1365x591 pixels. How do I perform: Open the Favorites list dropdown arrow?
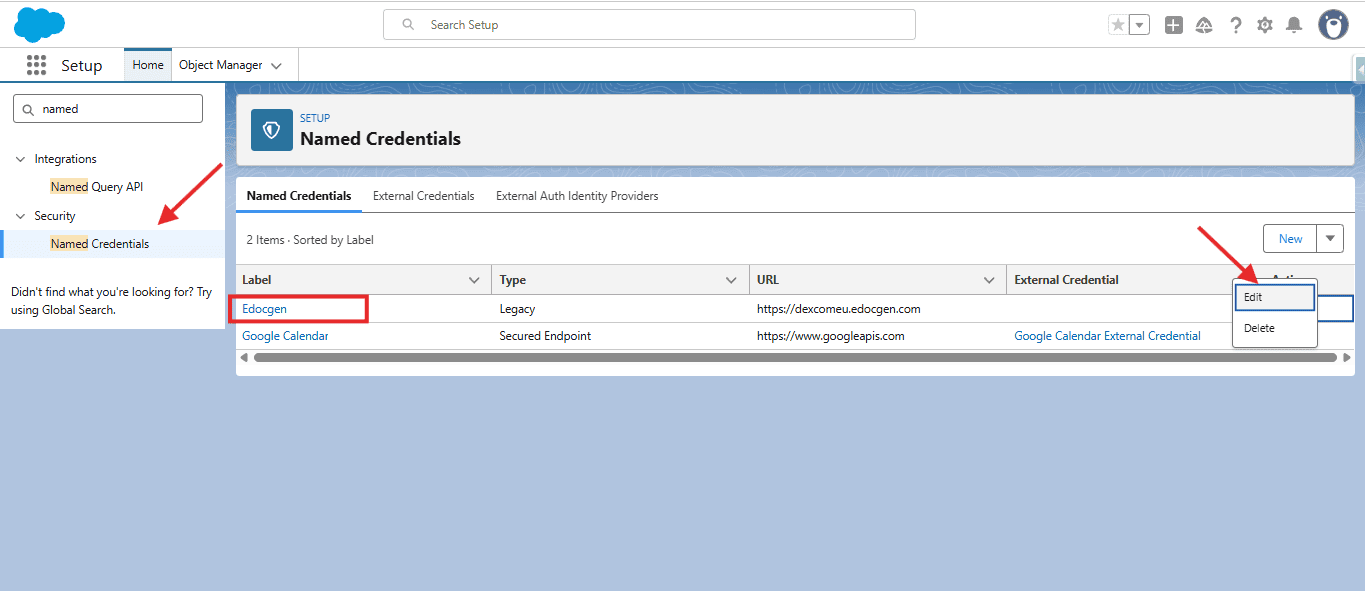click(x=1139, y=25)
